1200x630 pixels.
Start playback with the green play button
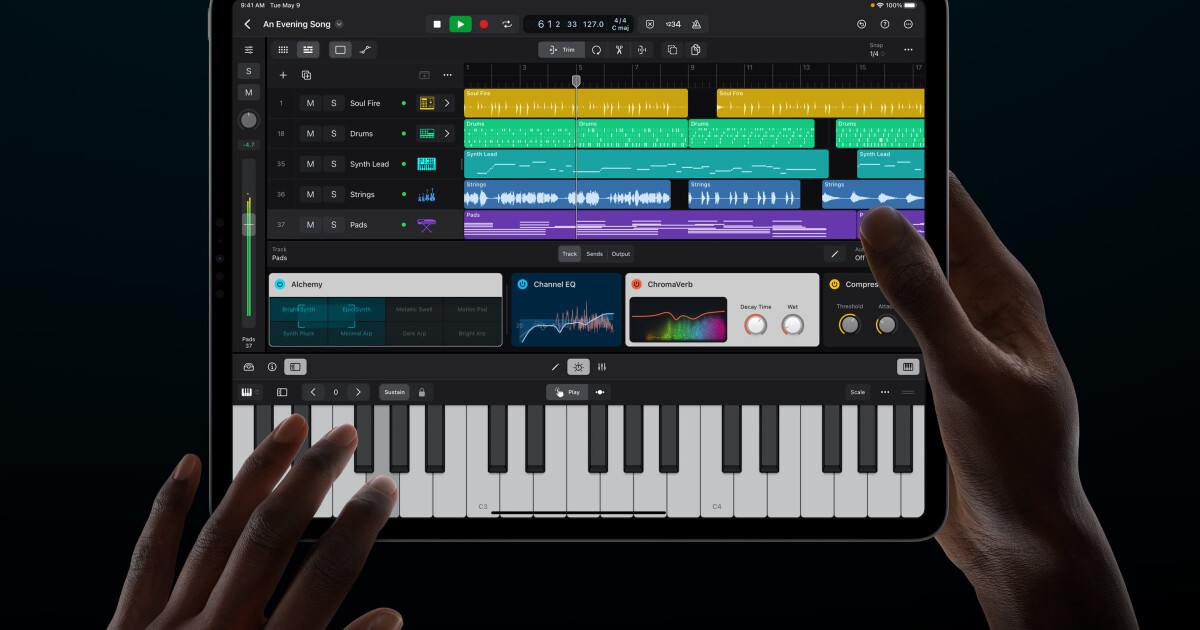pyautogui.click(x=460, y=24)
